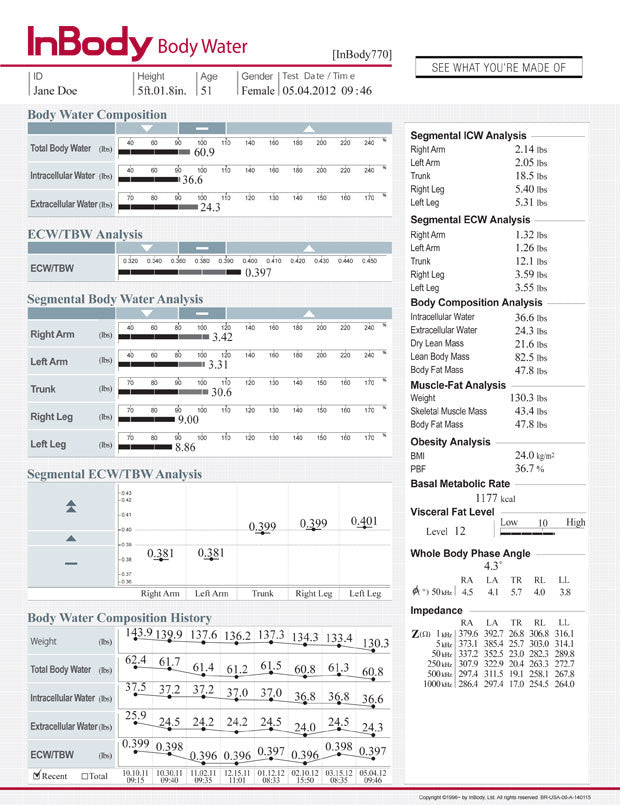
Task: Click the single up-arrow icon in Segmental ECW/TBW legend
Action: (71, 538)
